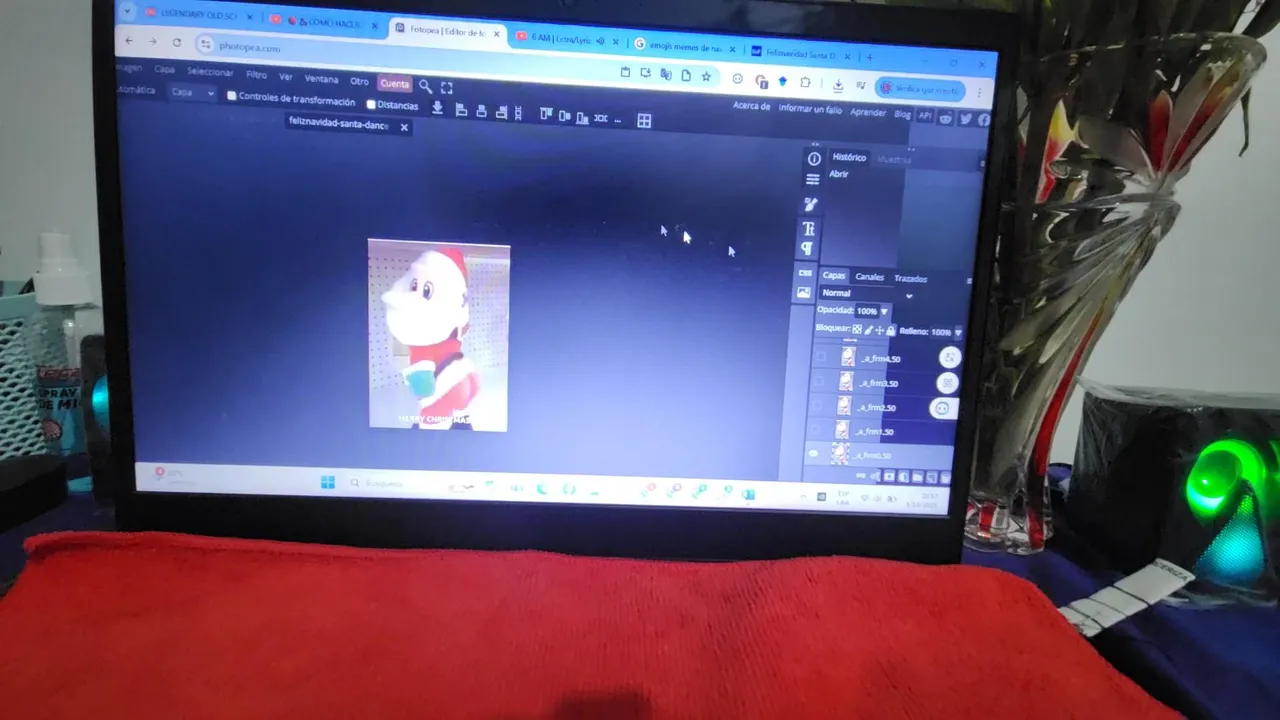Show the _a_frm4.50 layer visibility box
1280x720 pixels.
(822, 356)
